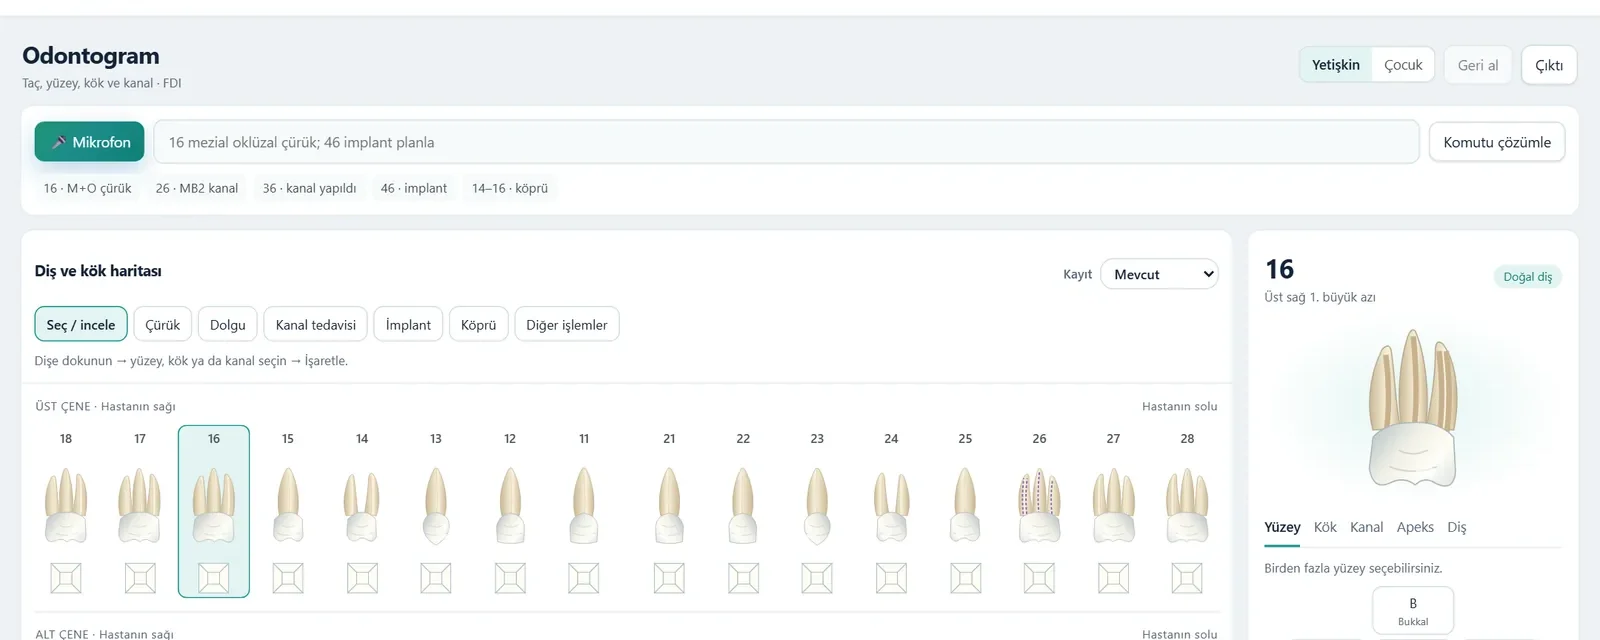Click Komutu çözümle button

[1497, 142]
